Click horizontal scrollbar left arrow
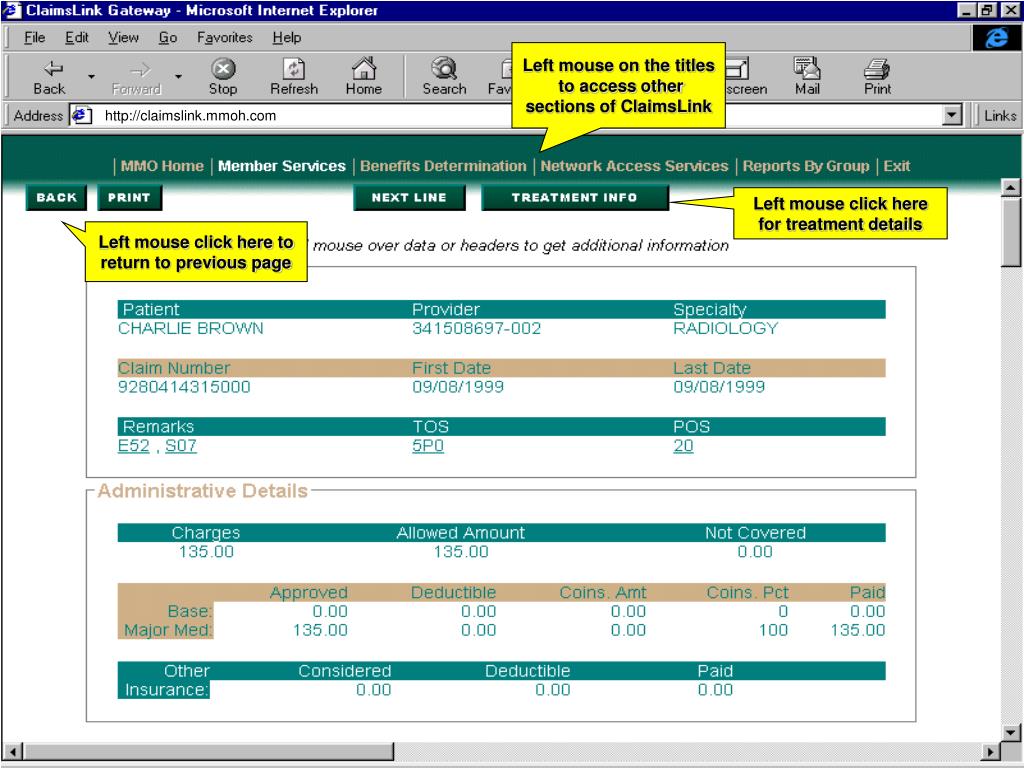Screen dimensions: 1024x768 click(x=13, y=752)
